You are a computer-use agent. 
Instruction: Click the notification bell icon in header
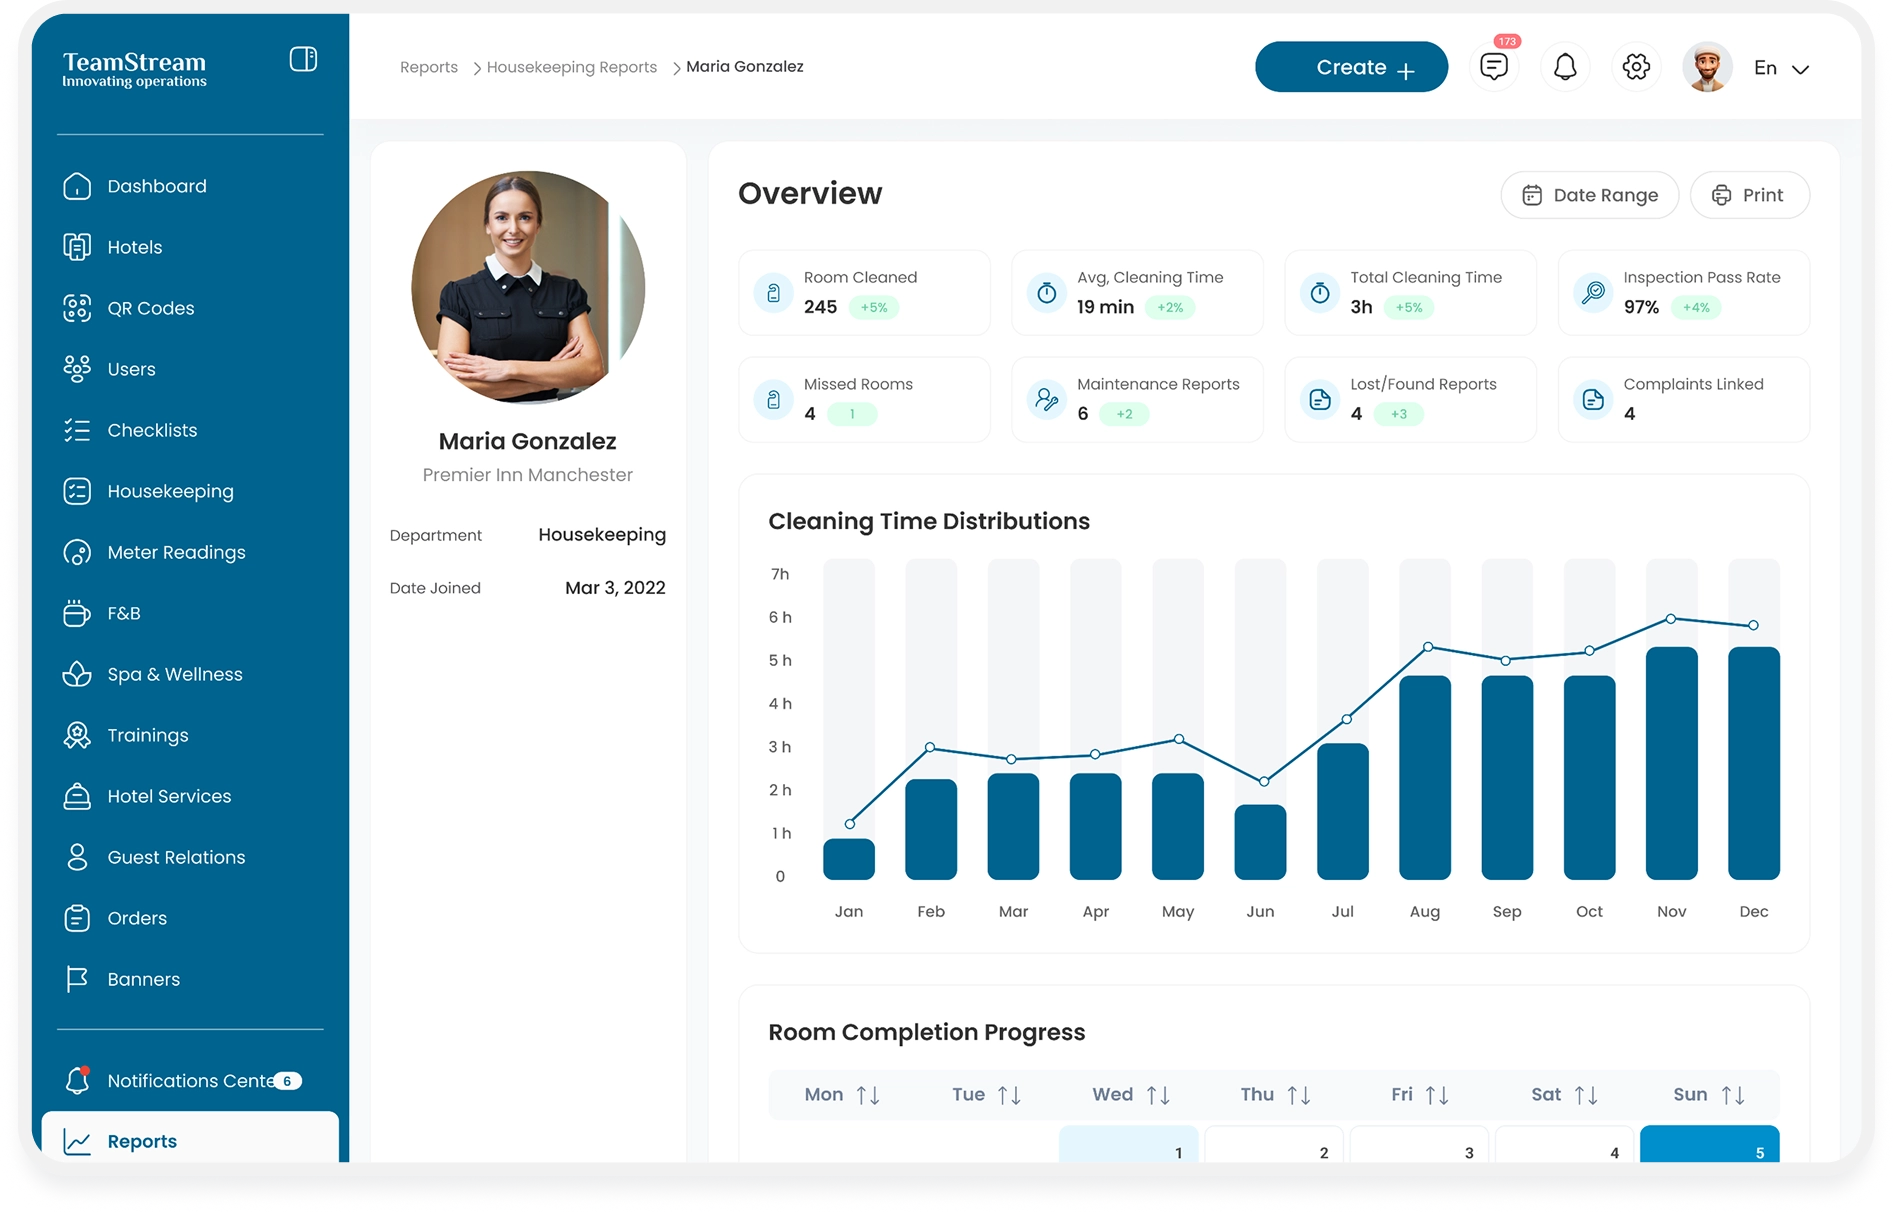point(1564,67)
